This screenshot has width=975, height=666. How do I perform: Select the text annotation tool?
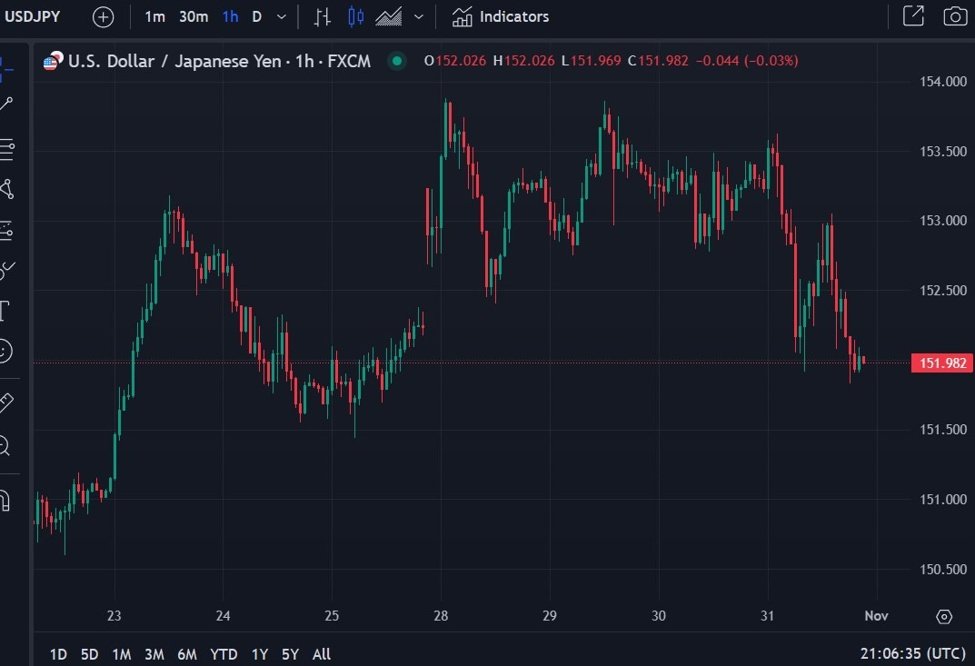click(5, 311)
